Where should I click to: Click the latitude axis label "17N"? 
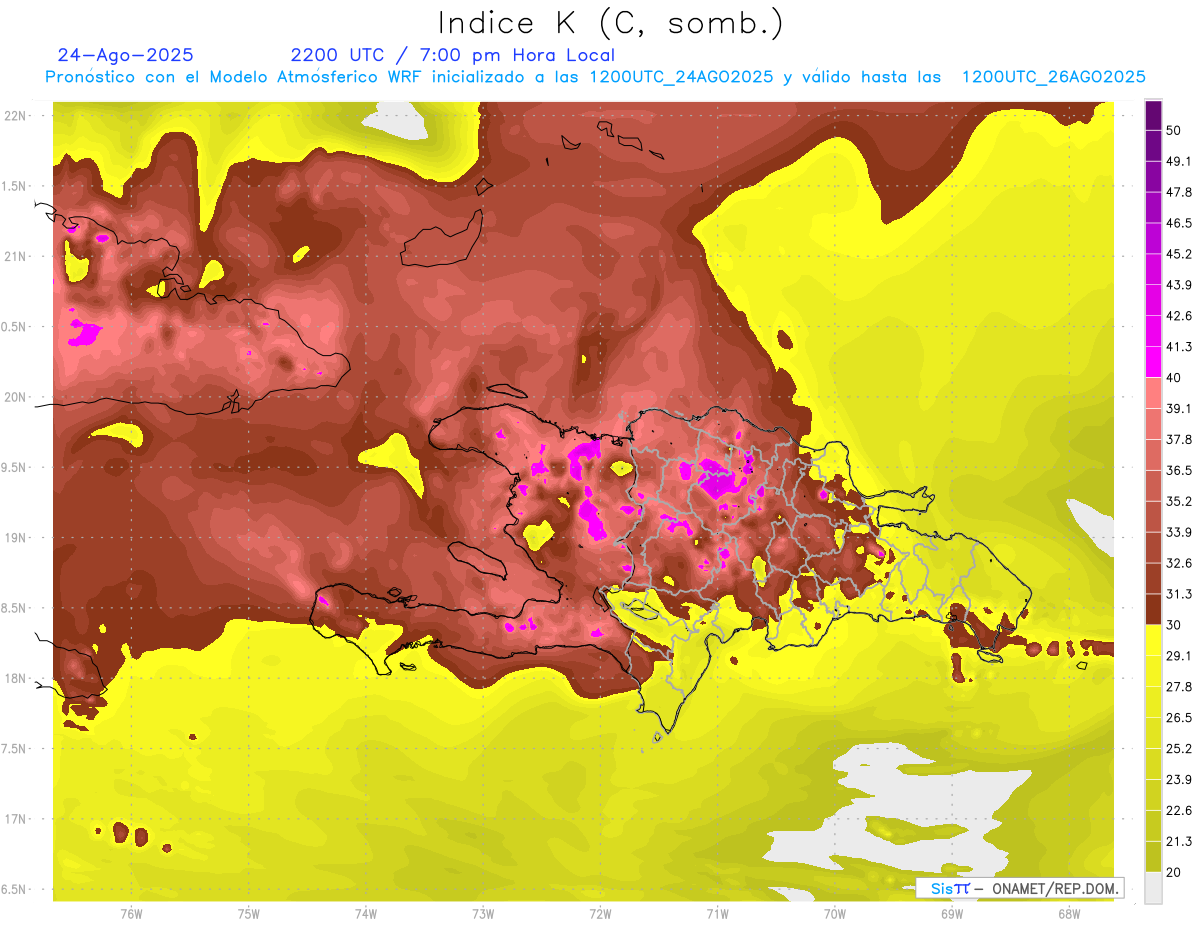15,819
